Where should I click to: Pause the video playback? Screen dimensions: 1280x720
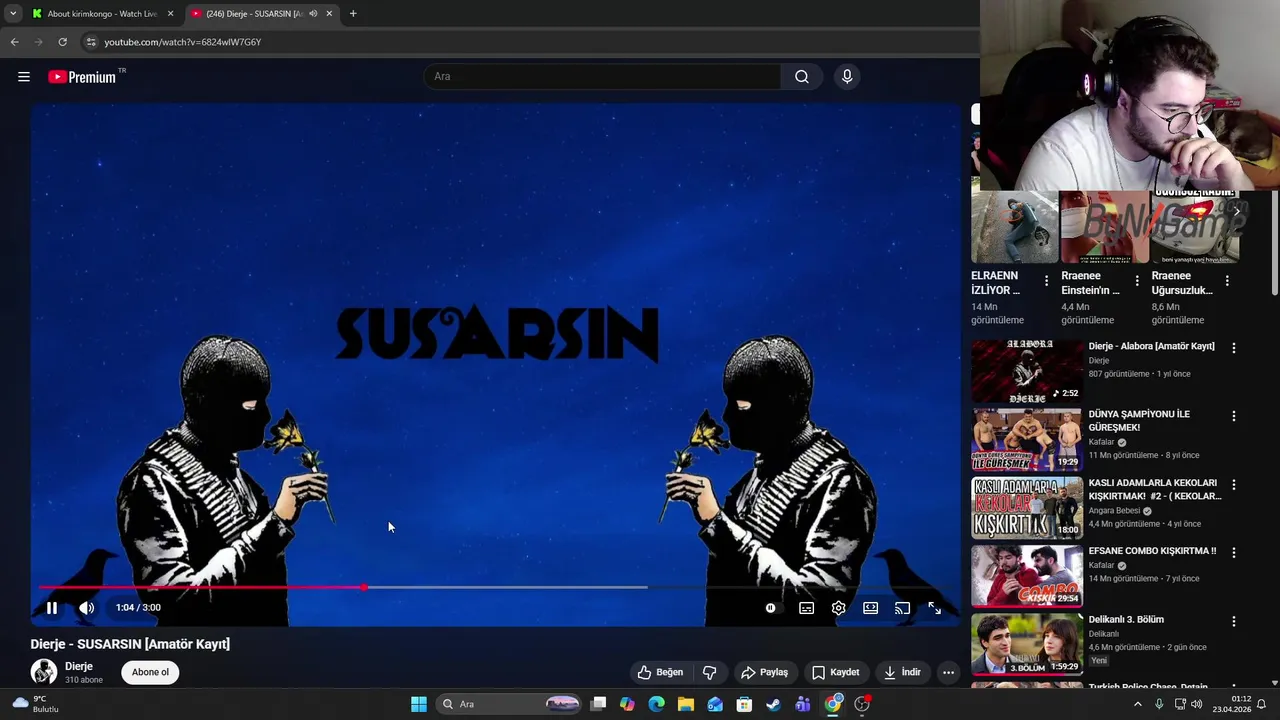click(x=52, y=607)
